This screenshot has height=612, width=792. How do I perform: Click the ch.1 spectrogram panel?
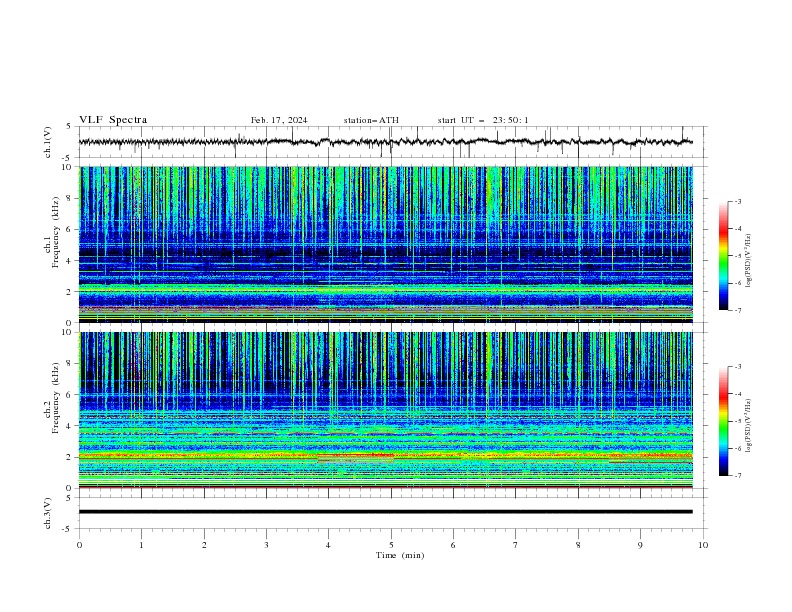point(385,244)
